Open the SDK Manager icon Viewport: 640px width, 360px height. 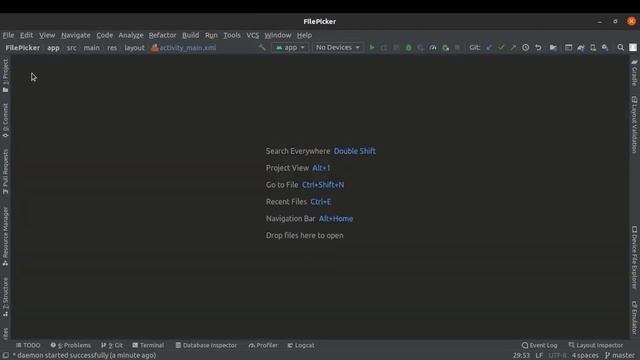pos(605,48)
